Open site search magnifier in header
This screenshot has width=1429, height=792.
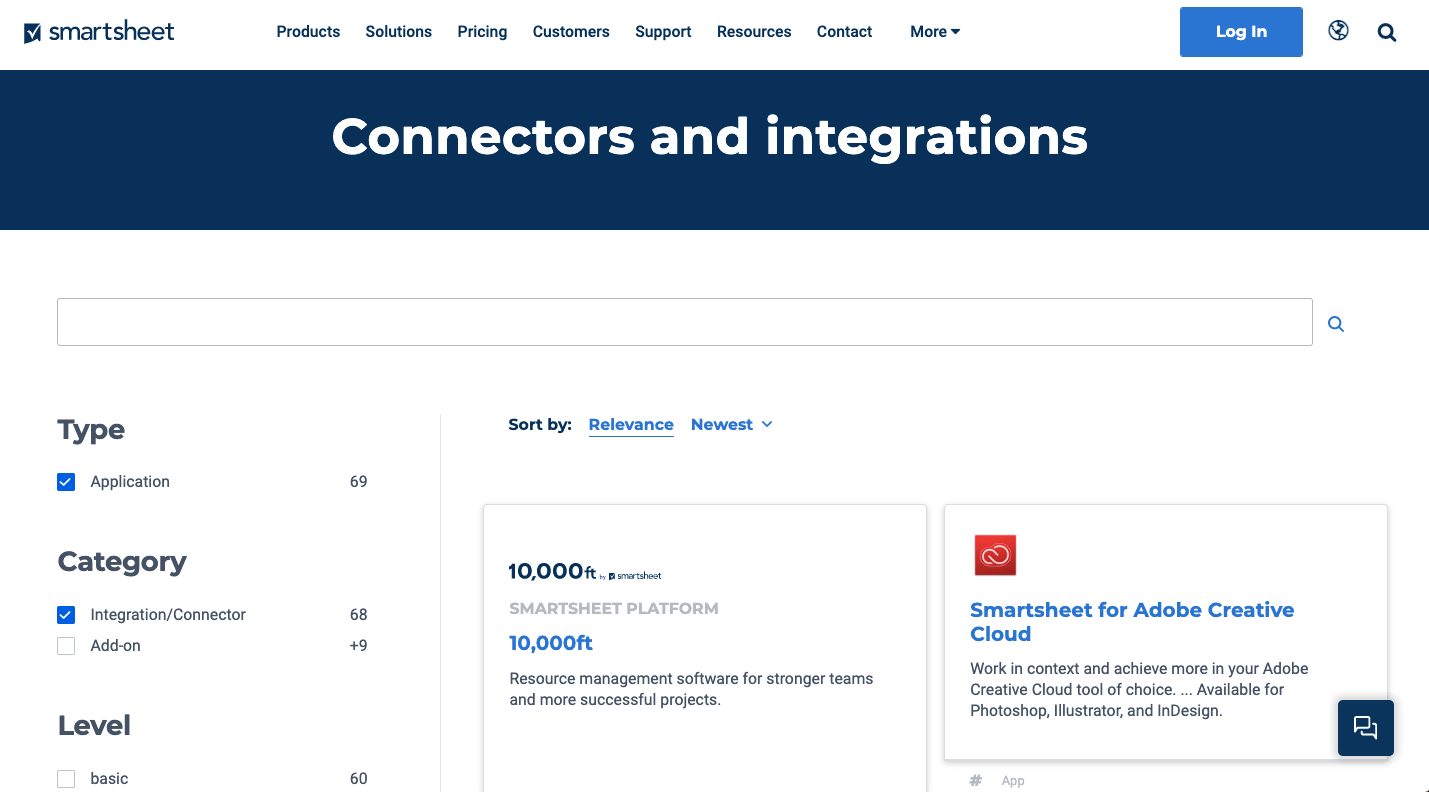pyautogui.click(x=1386, y=32)
